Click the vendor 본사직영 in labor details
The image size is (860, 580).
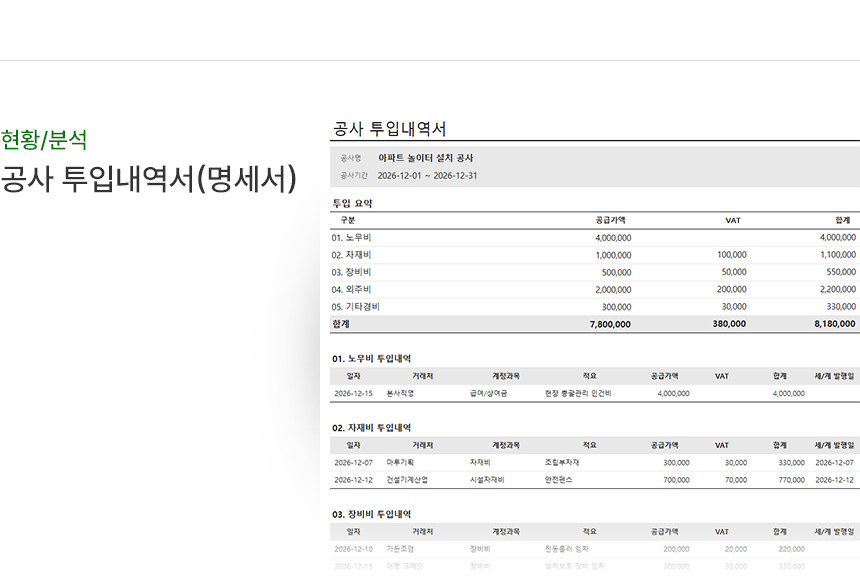(x=400, y=394)
